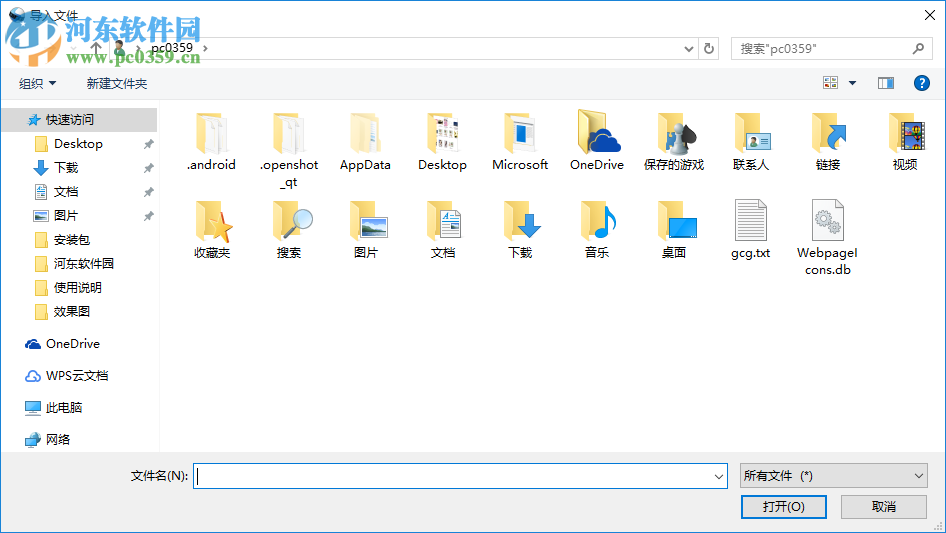This screenshot has height=533, width=946.
Task: Expand the pc0359 breadcrumb chevron
Action: coord(206,48)
